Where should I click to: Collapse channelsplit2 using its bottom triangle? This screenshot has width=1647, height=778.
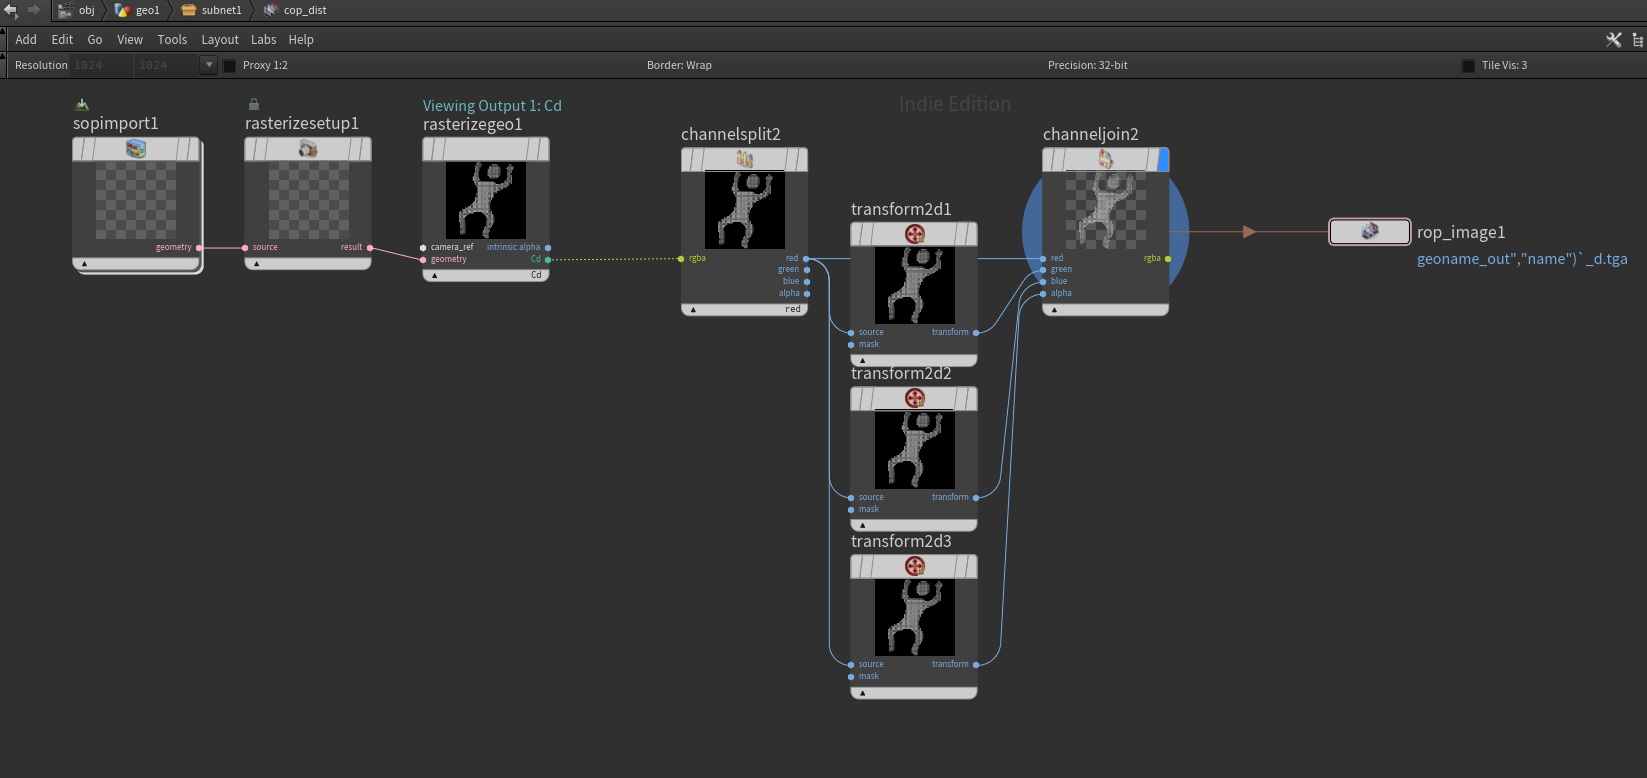point(693,310)
